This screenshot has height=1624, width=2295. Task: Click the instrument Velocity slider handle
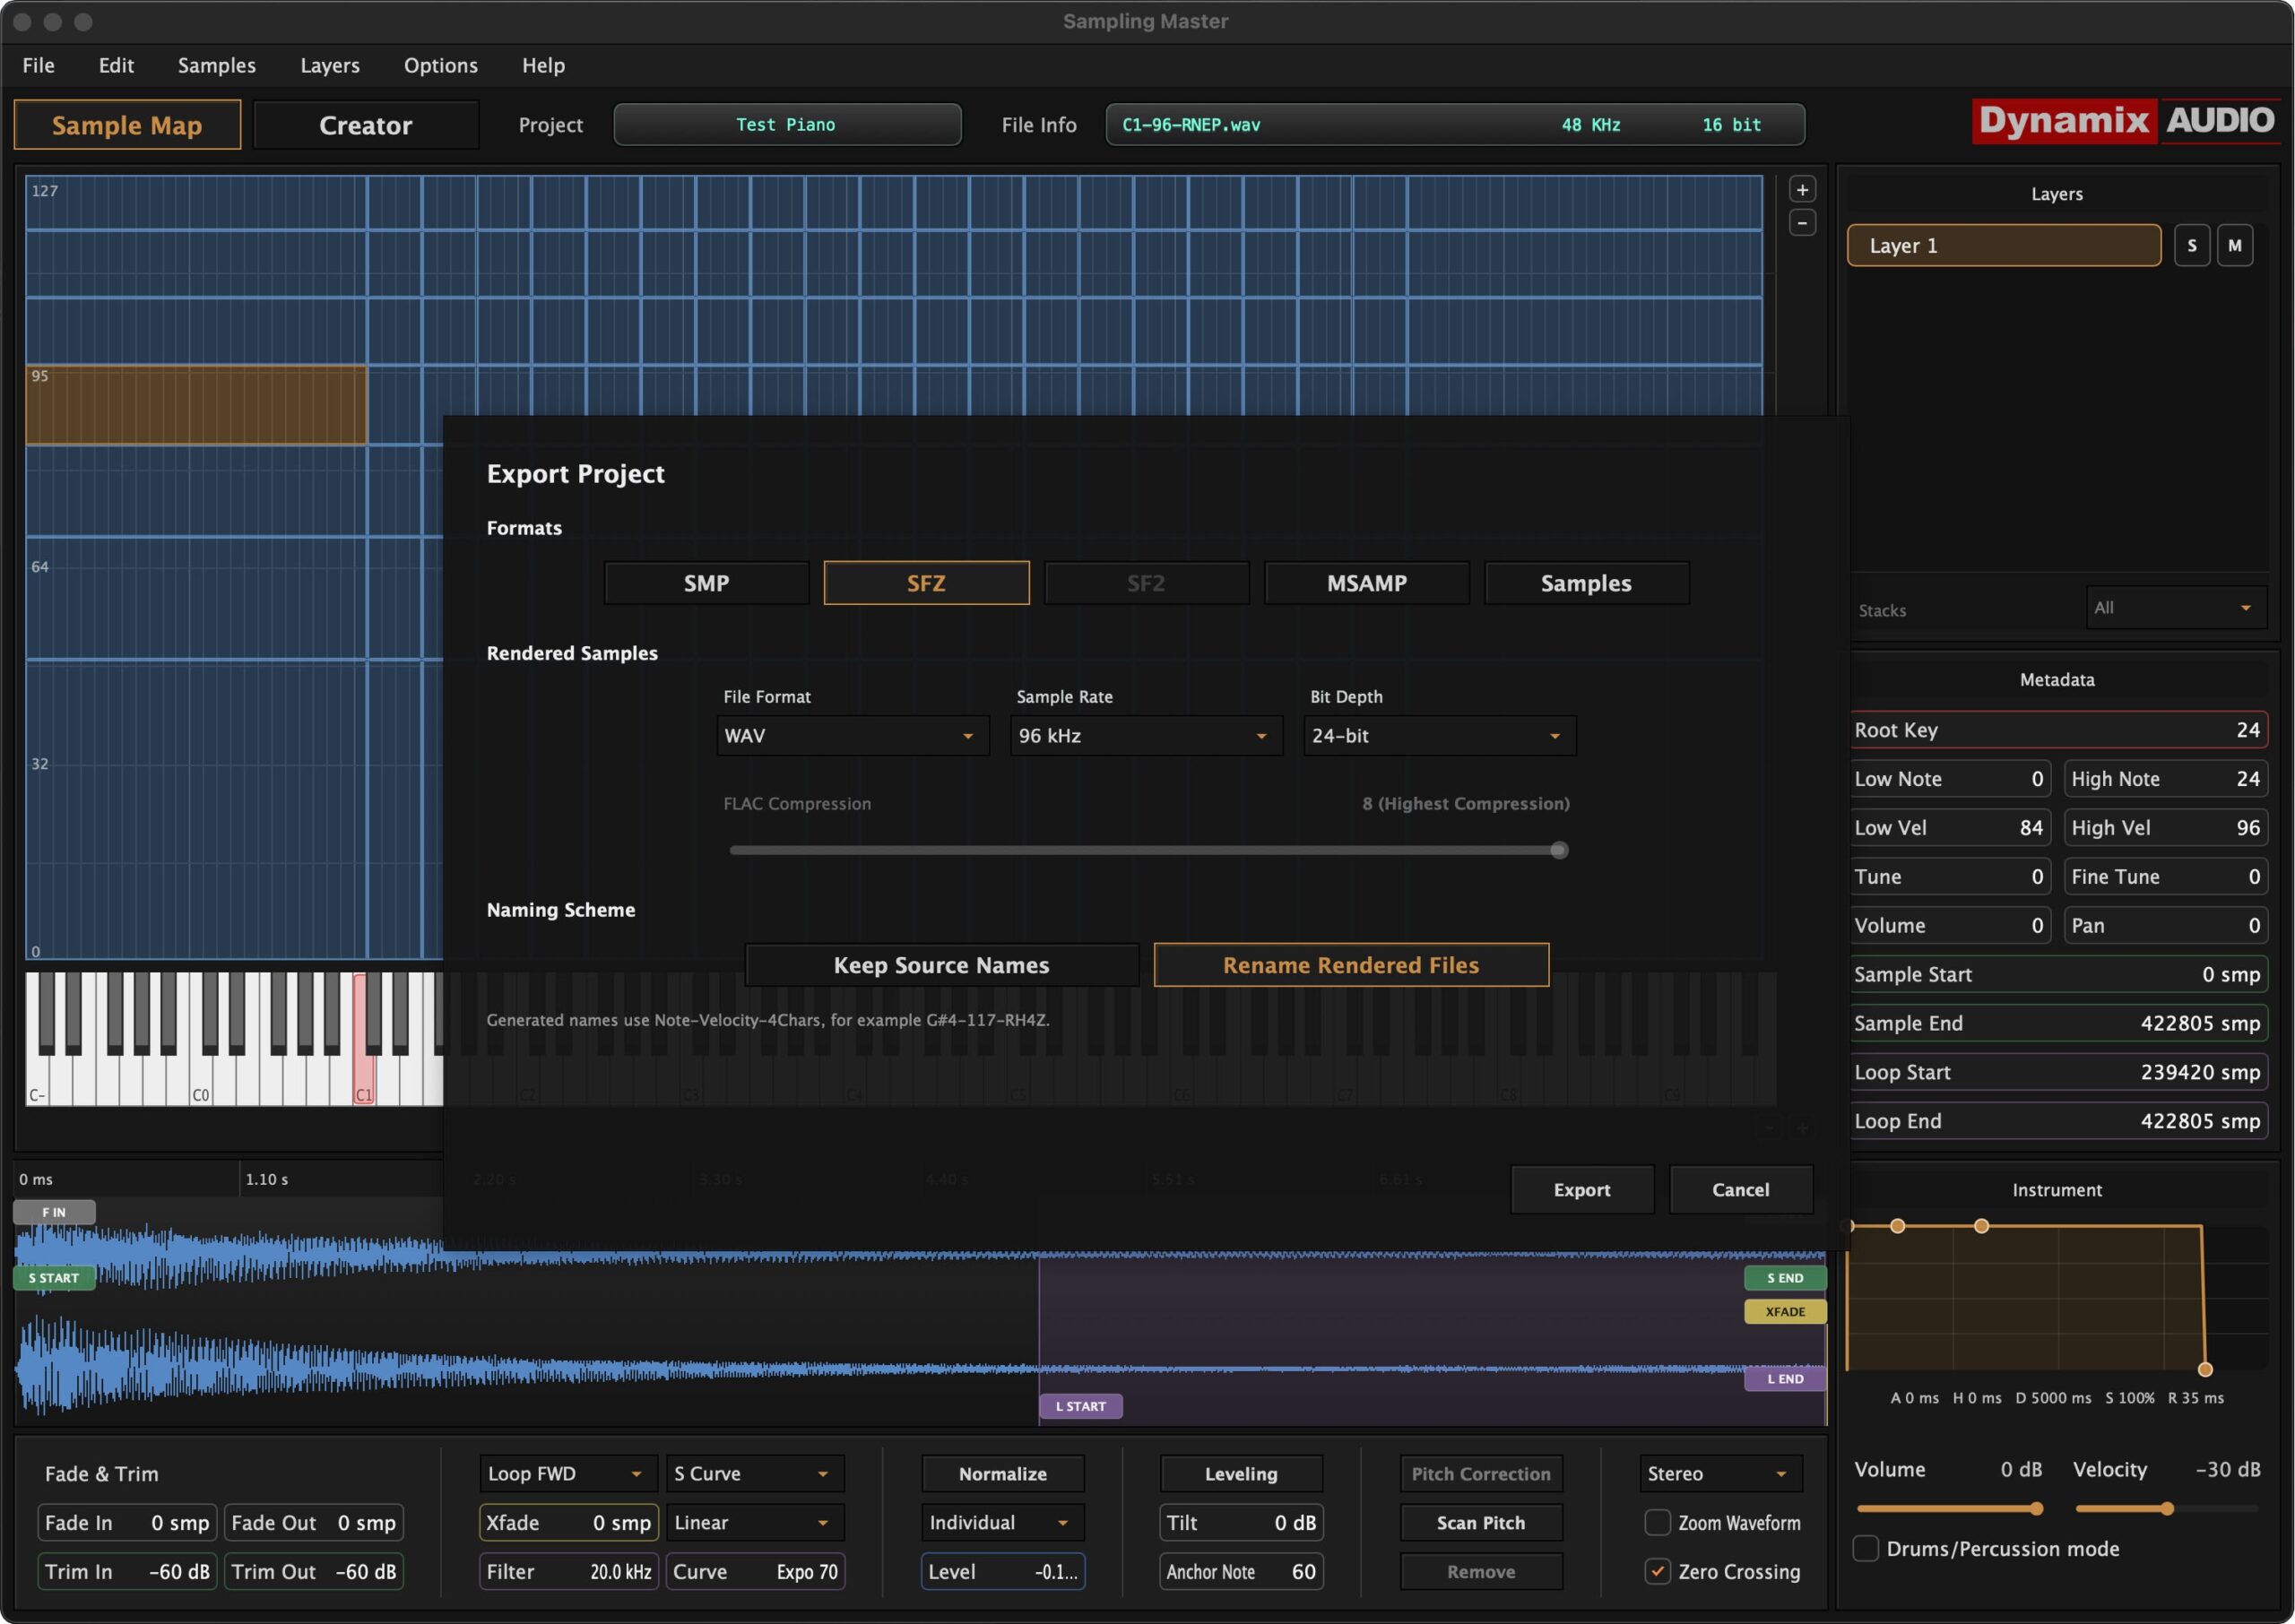point(2166,1508)
